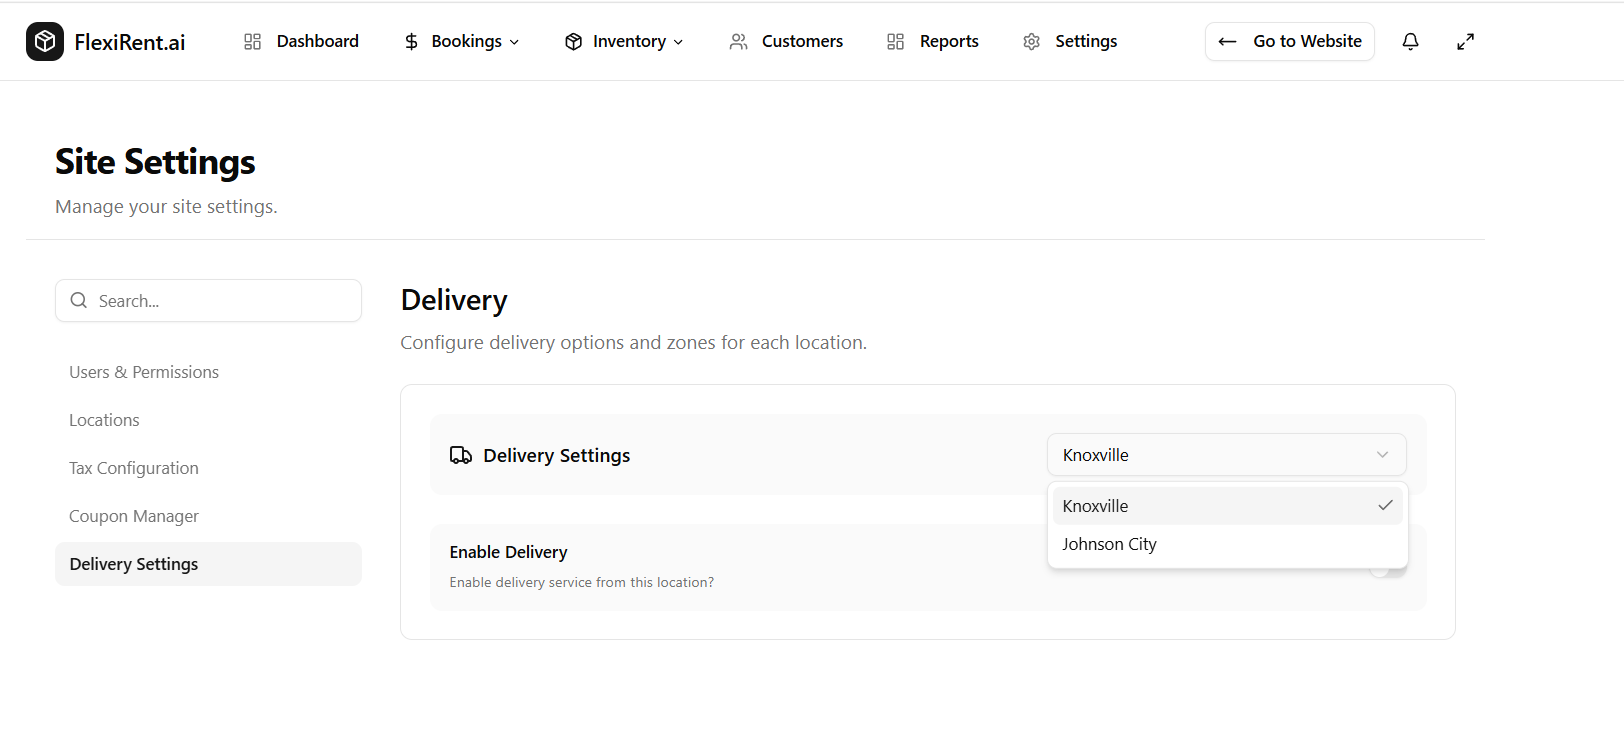This screenshot has width=1624, height=737.
Task: Click the Site Settings page title
Action: pyautogui.click(x=155, y=162)
